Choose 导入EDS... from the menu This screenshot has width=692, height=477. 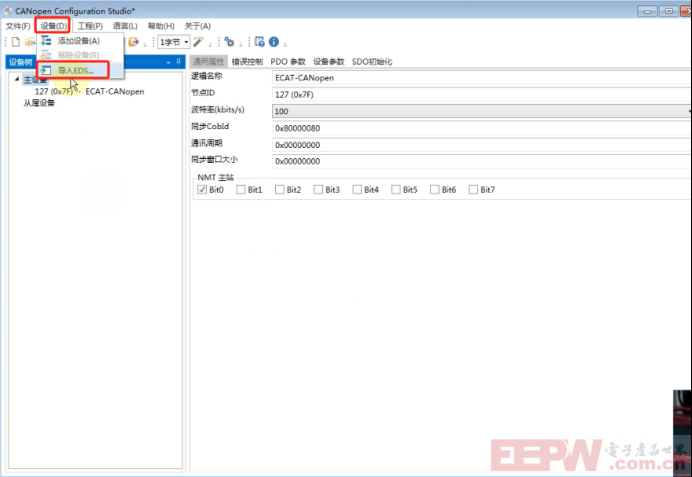click(x=79, y=70)
